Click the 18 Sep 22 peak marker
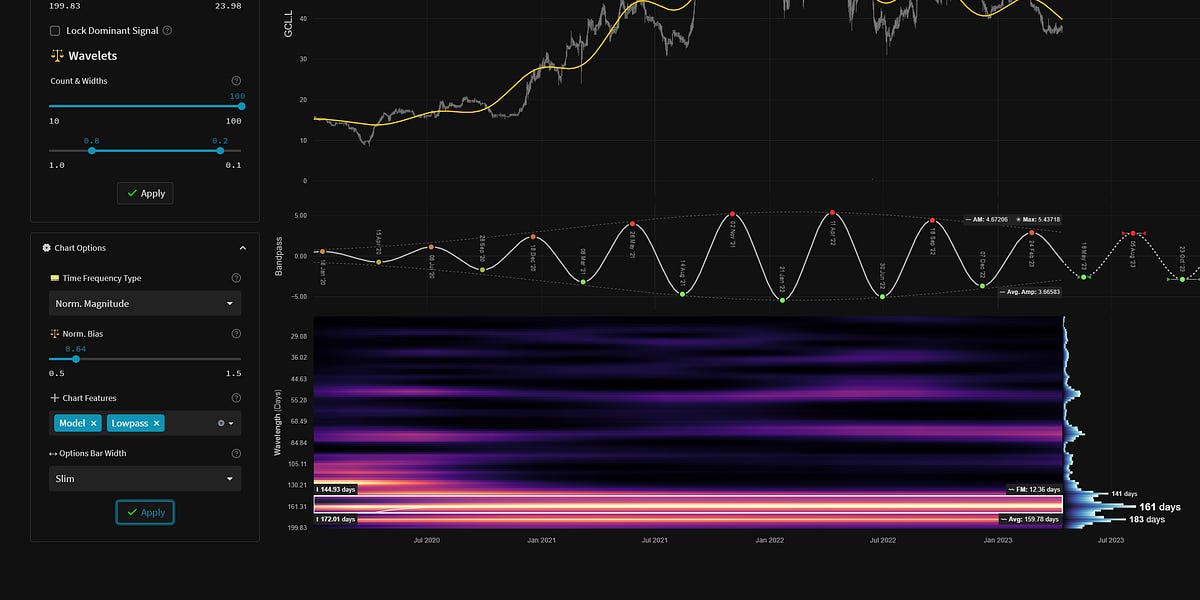This screenshot has height=600, width=1200. click(932, 220)
